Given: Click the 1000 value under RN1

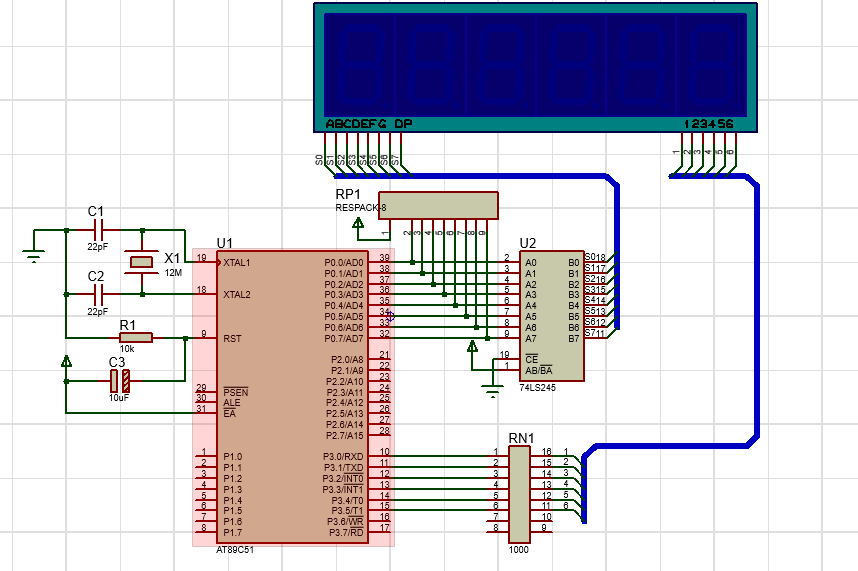Looking at the screenshot, I should coord(518,550).
